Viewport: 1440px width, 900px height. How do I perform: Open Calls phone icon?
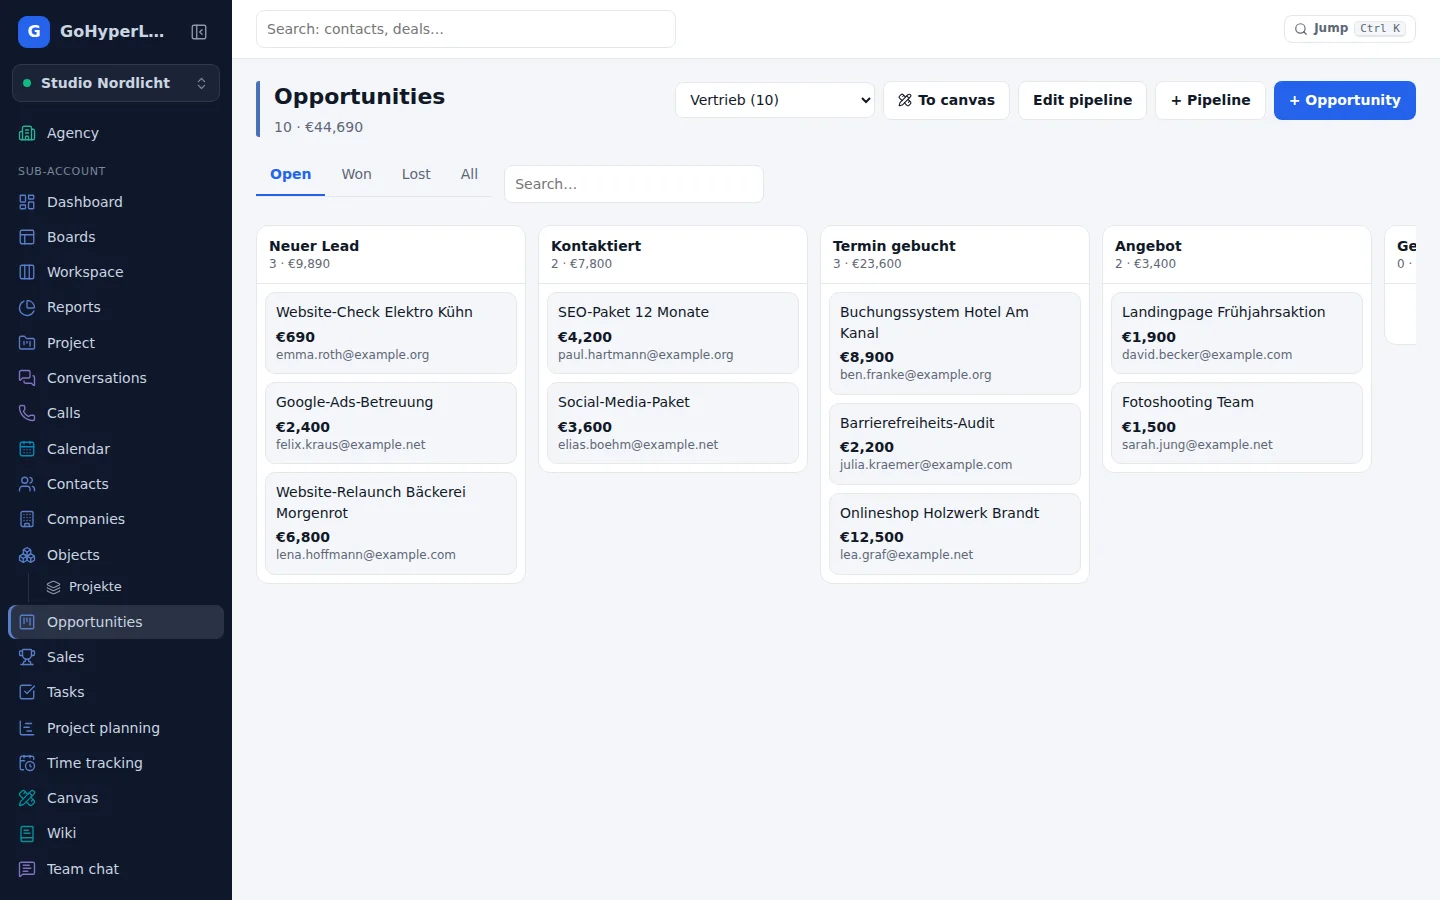[27, 413]
